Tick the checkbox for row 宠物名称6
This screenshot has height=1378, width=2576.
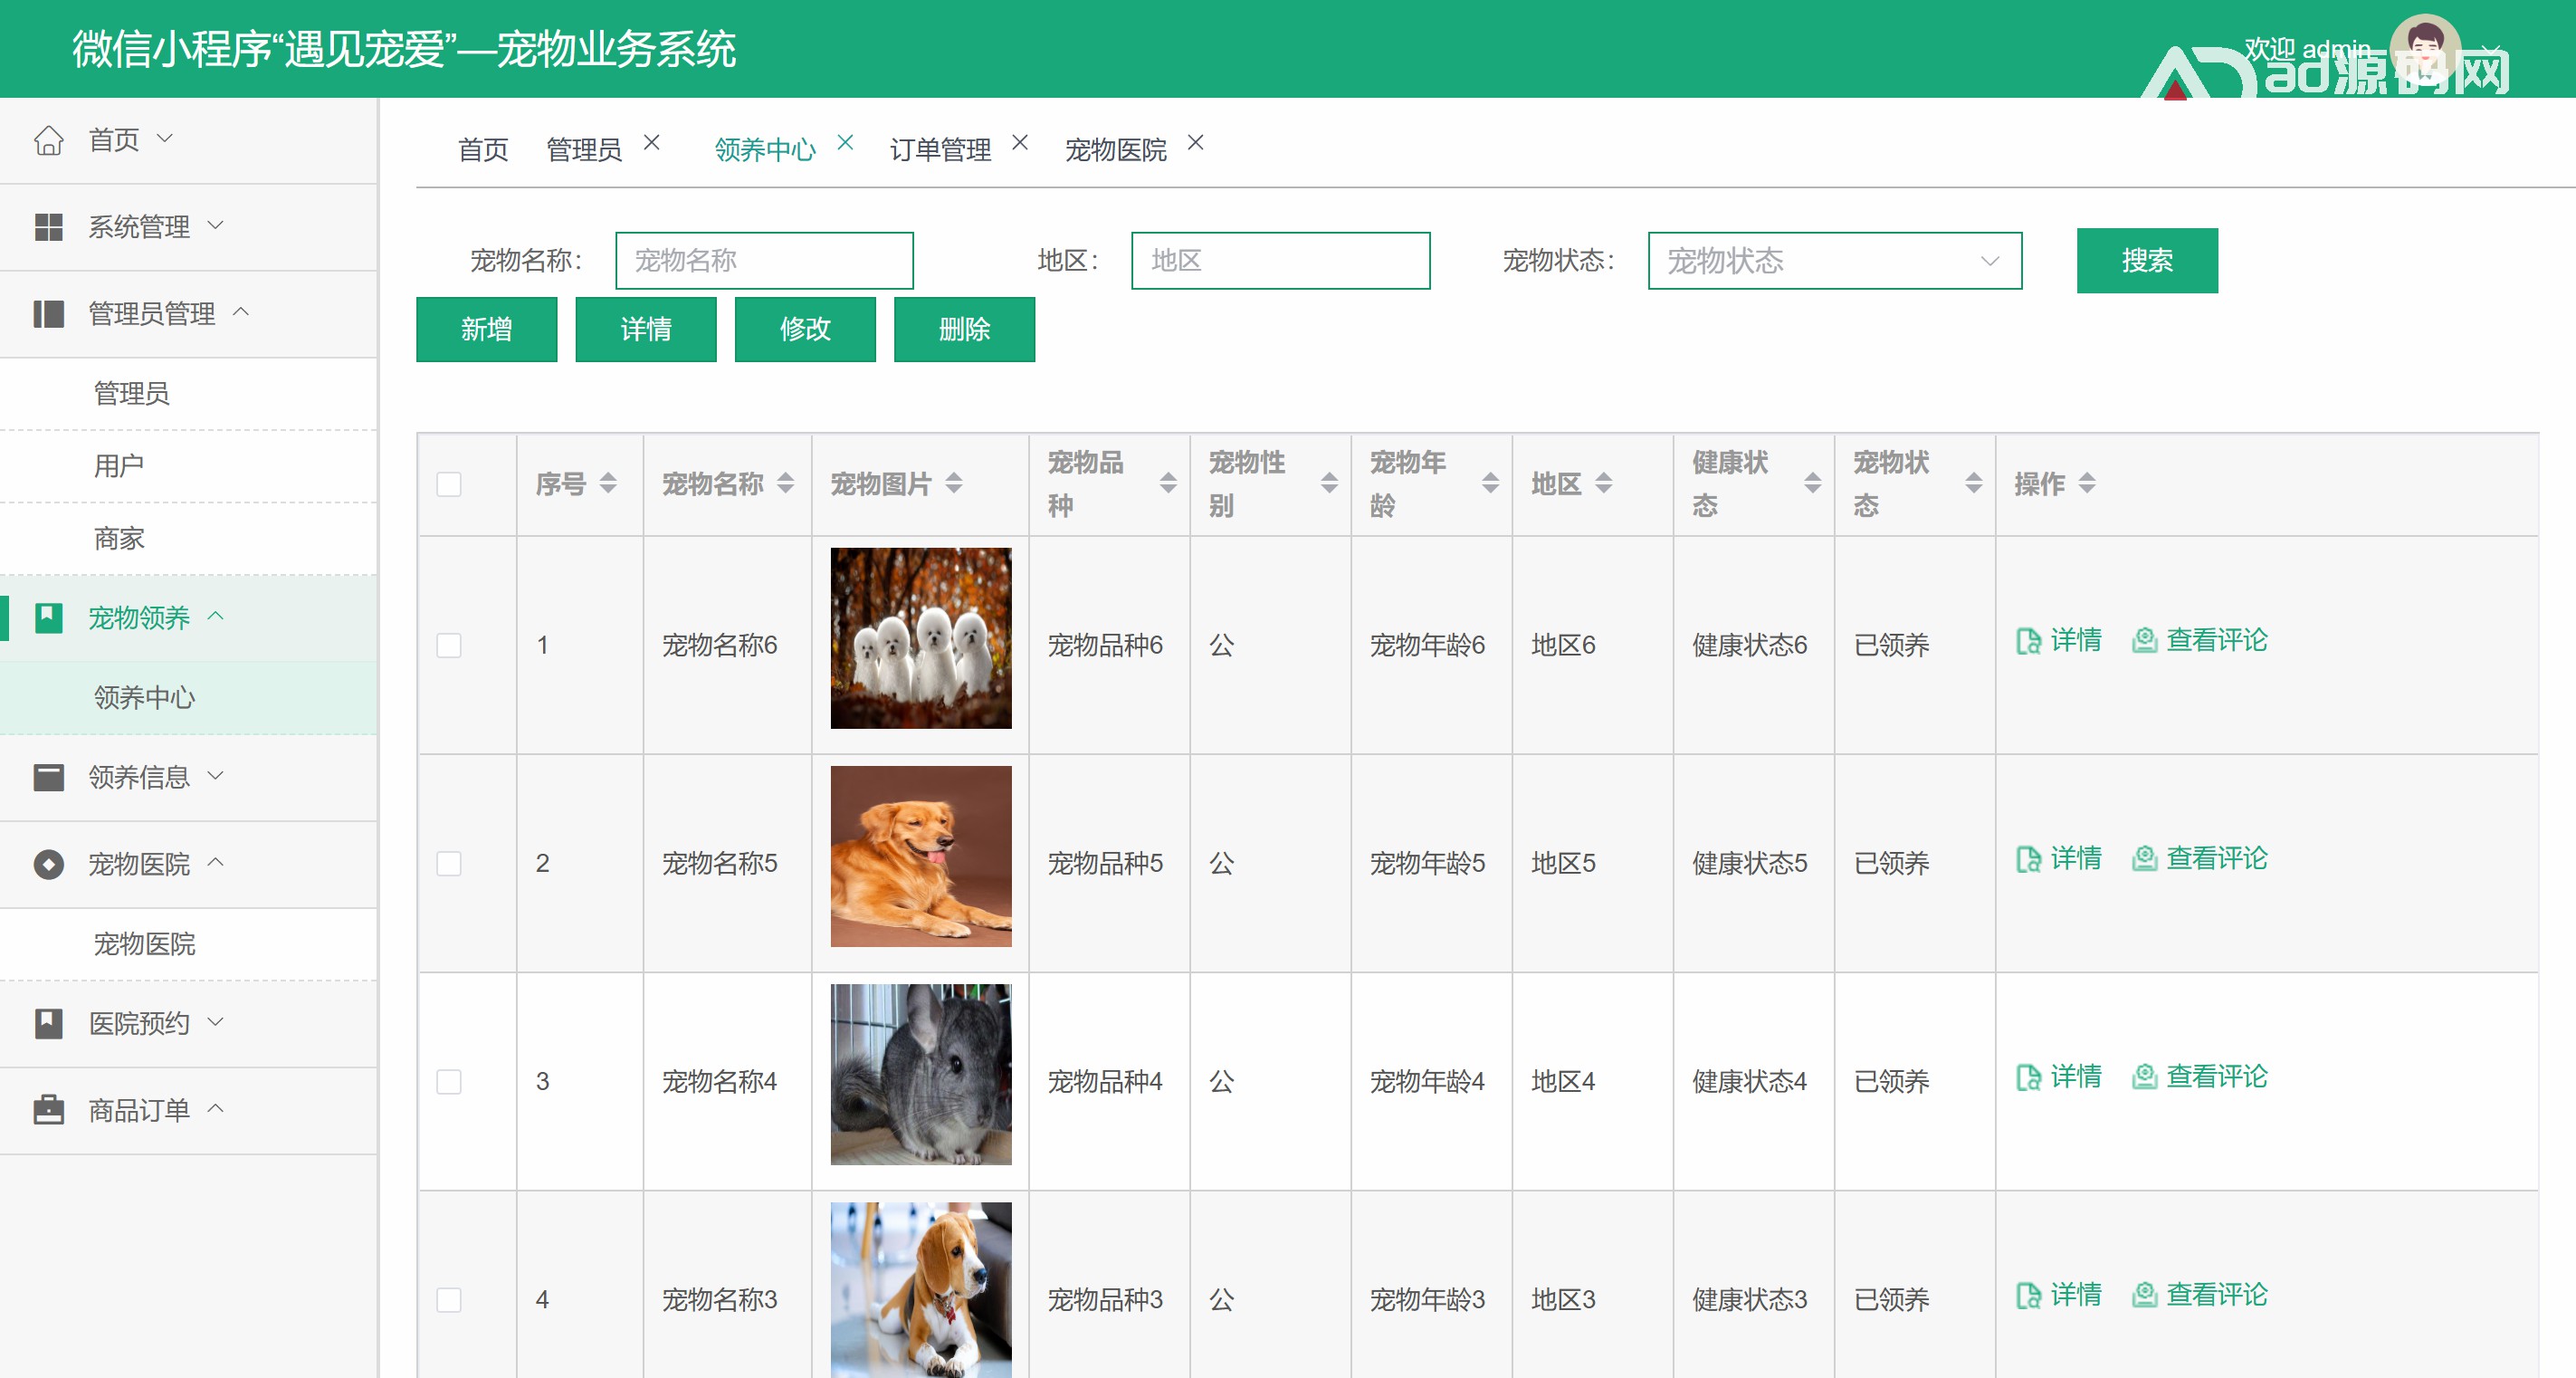pyautogui.click(x=449, y=645)
